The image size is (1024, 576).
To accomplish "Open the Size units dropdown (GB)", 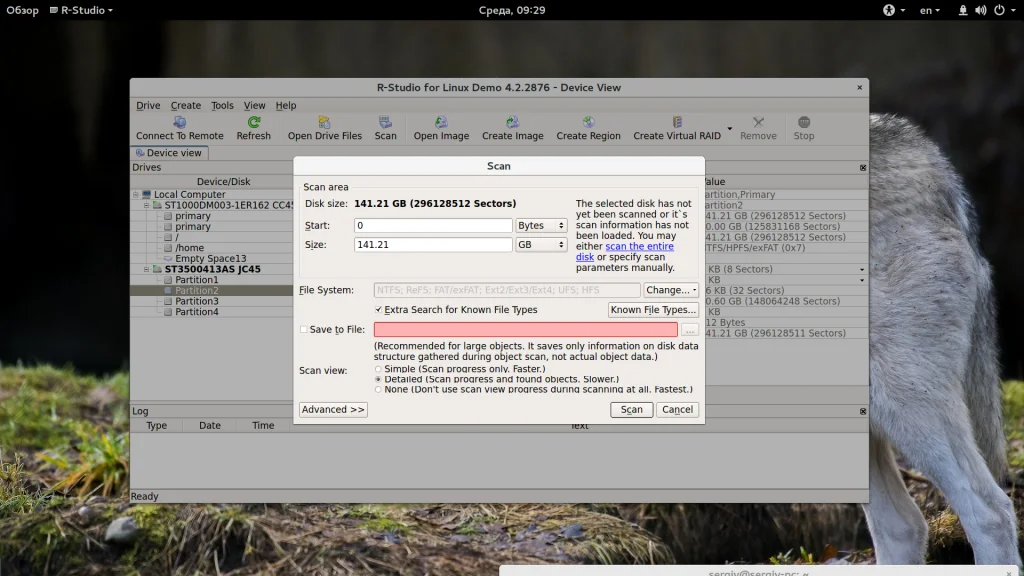I will tap(541, 245).
